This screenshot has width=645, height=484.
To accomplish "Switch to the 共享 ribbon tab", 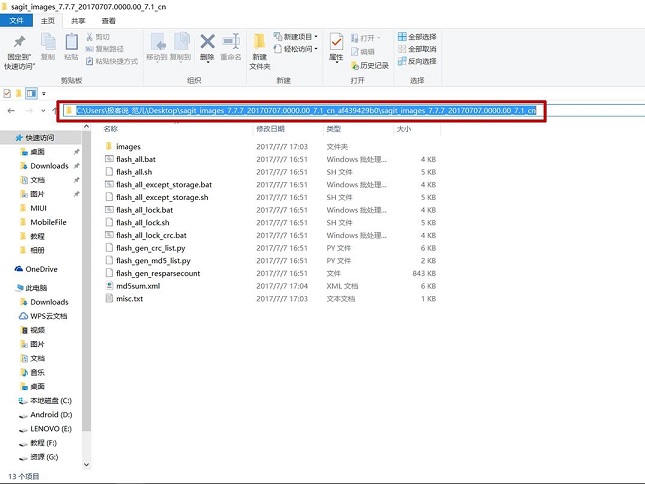I will 76,20.
